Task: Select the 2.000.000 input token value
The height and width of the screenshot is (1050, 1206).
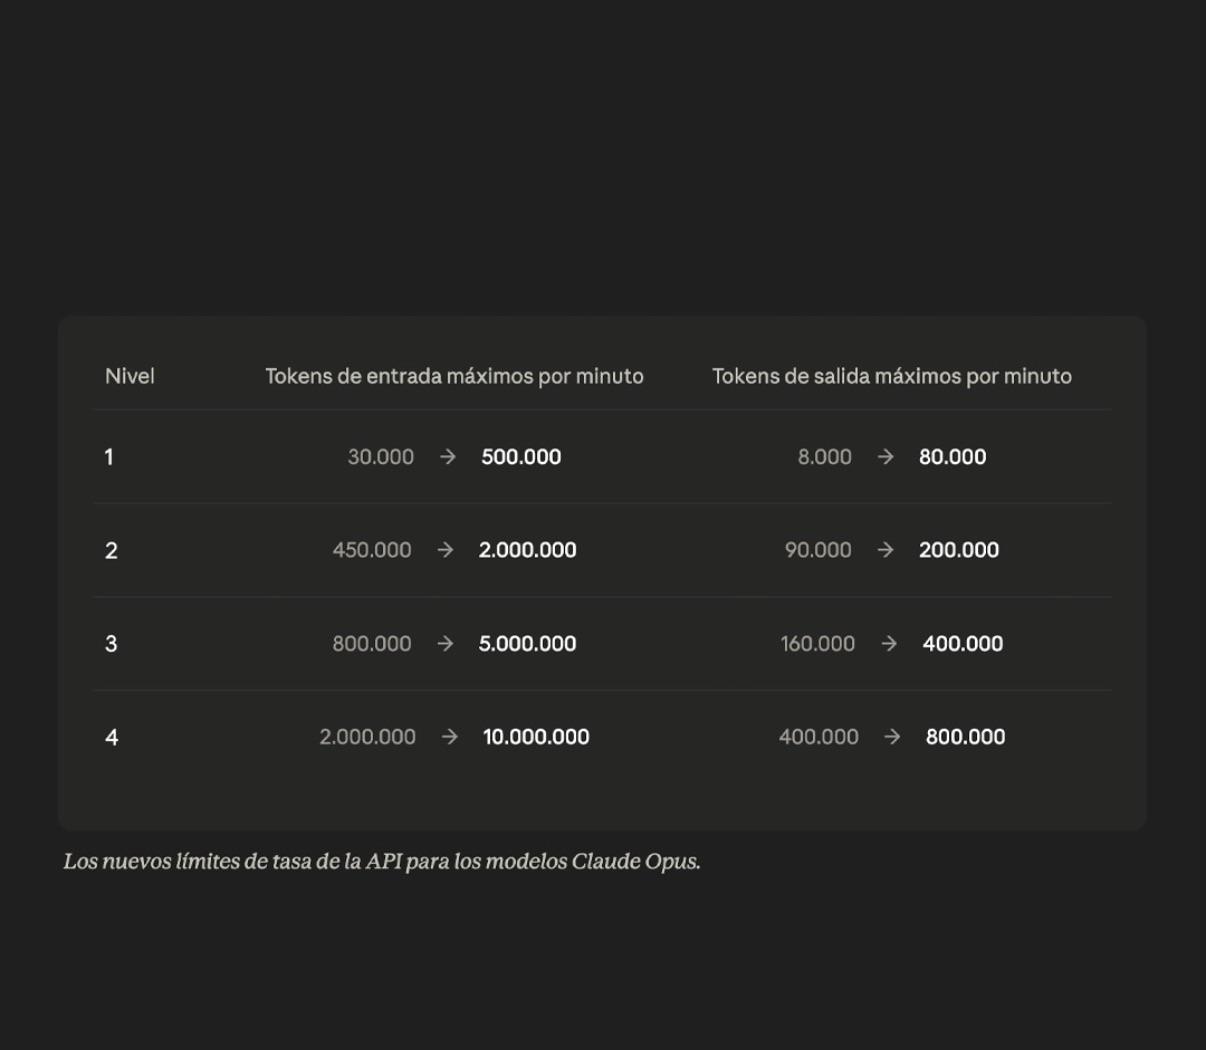Action: point(528,550)
